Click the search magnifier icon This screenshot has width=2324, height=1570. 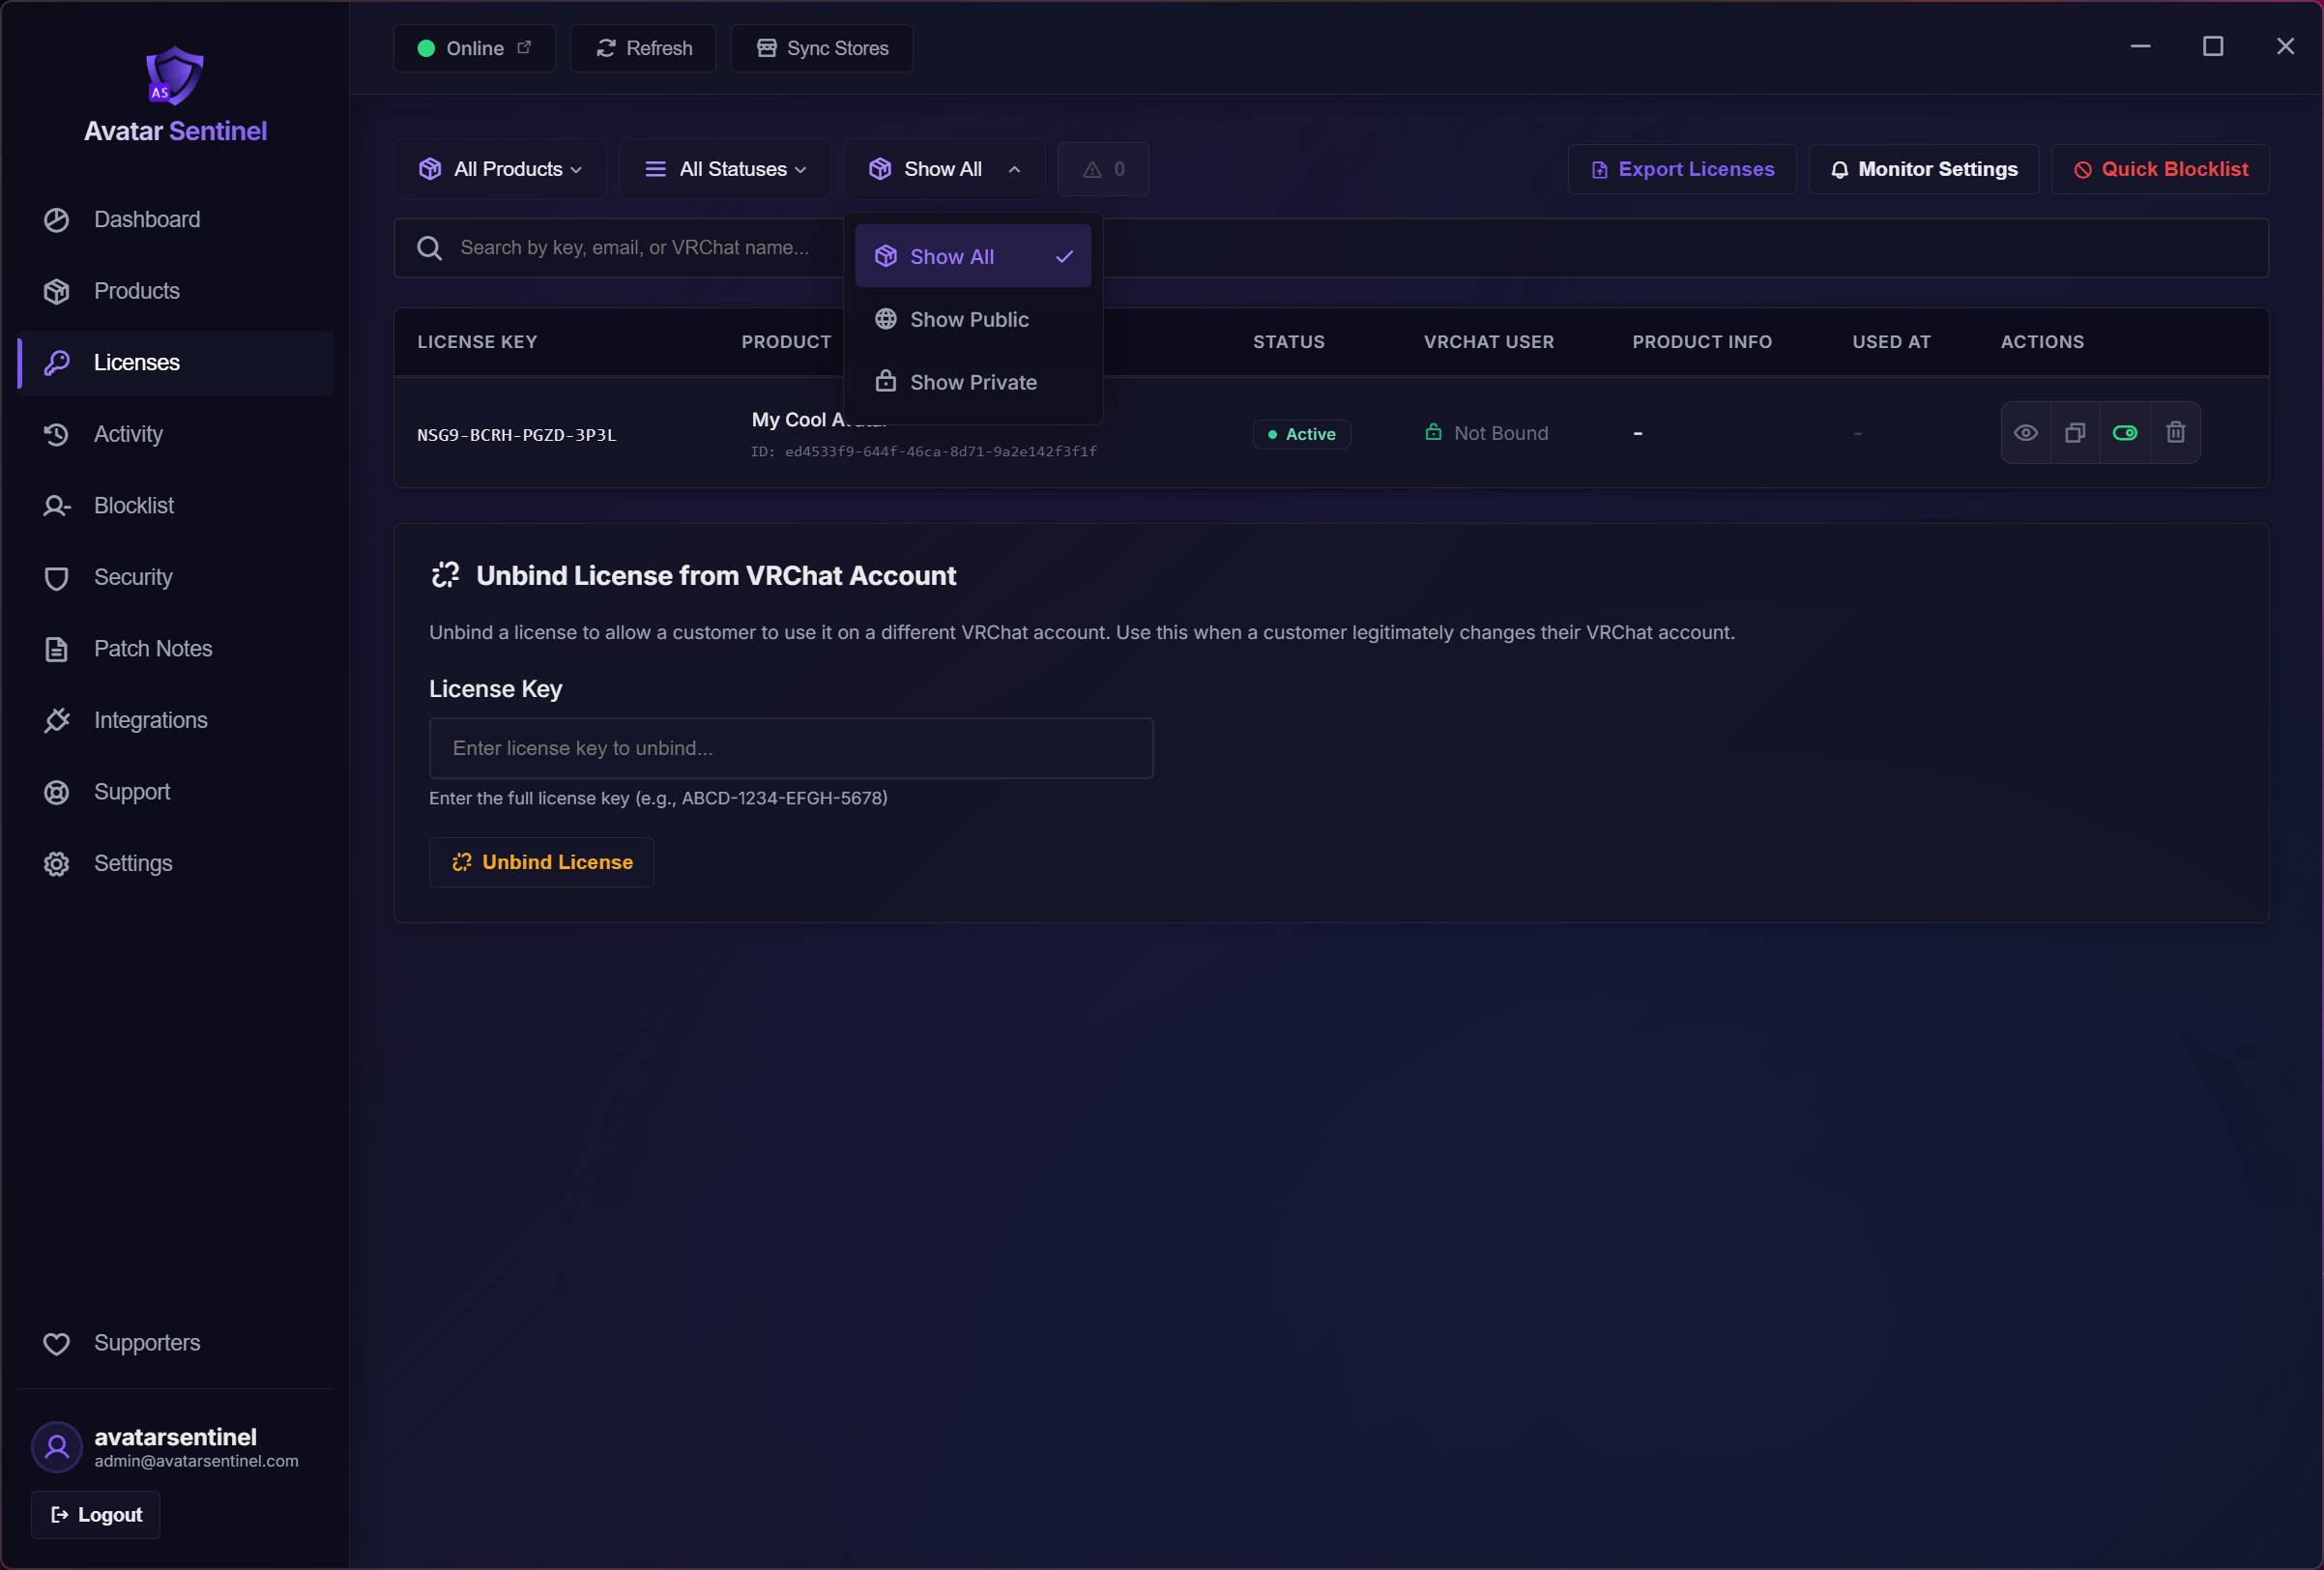[x=430, y=248]
